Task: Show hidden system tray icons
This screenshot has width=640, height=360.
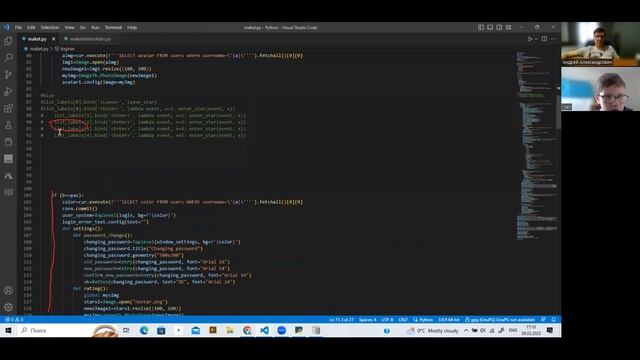Action: pyautogui.click(x=466, y=331)
